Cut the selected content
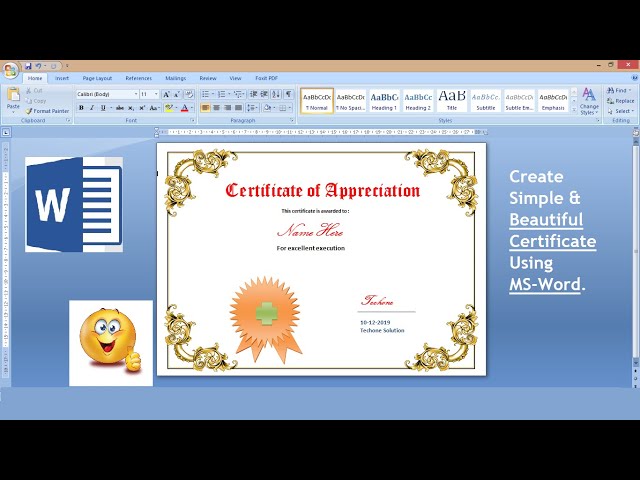640x480 pixels. (x=34, y=90)
